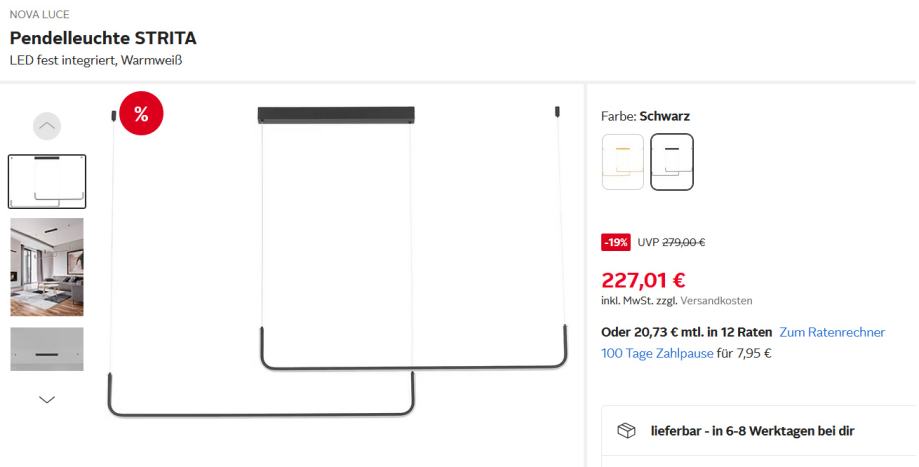Open the partially visible third thumbnail
This screenshot has width=919, height=467.
(47, 349)
